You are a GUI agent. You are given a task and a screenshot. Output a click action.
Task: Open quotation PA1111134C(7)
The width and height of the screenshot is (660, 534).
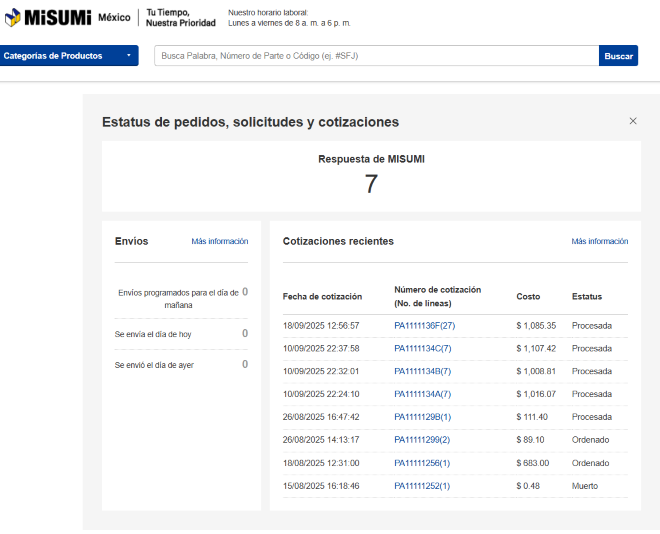coord(423,348)
